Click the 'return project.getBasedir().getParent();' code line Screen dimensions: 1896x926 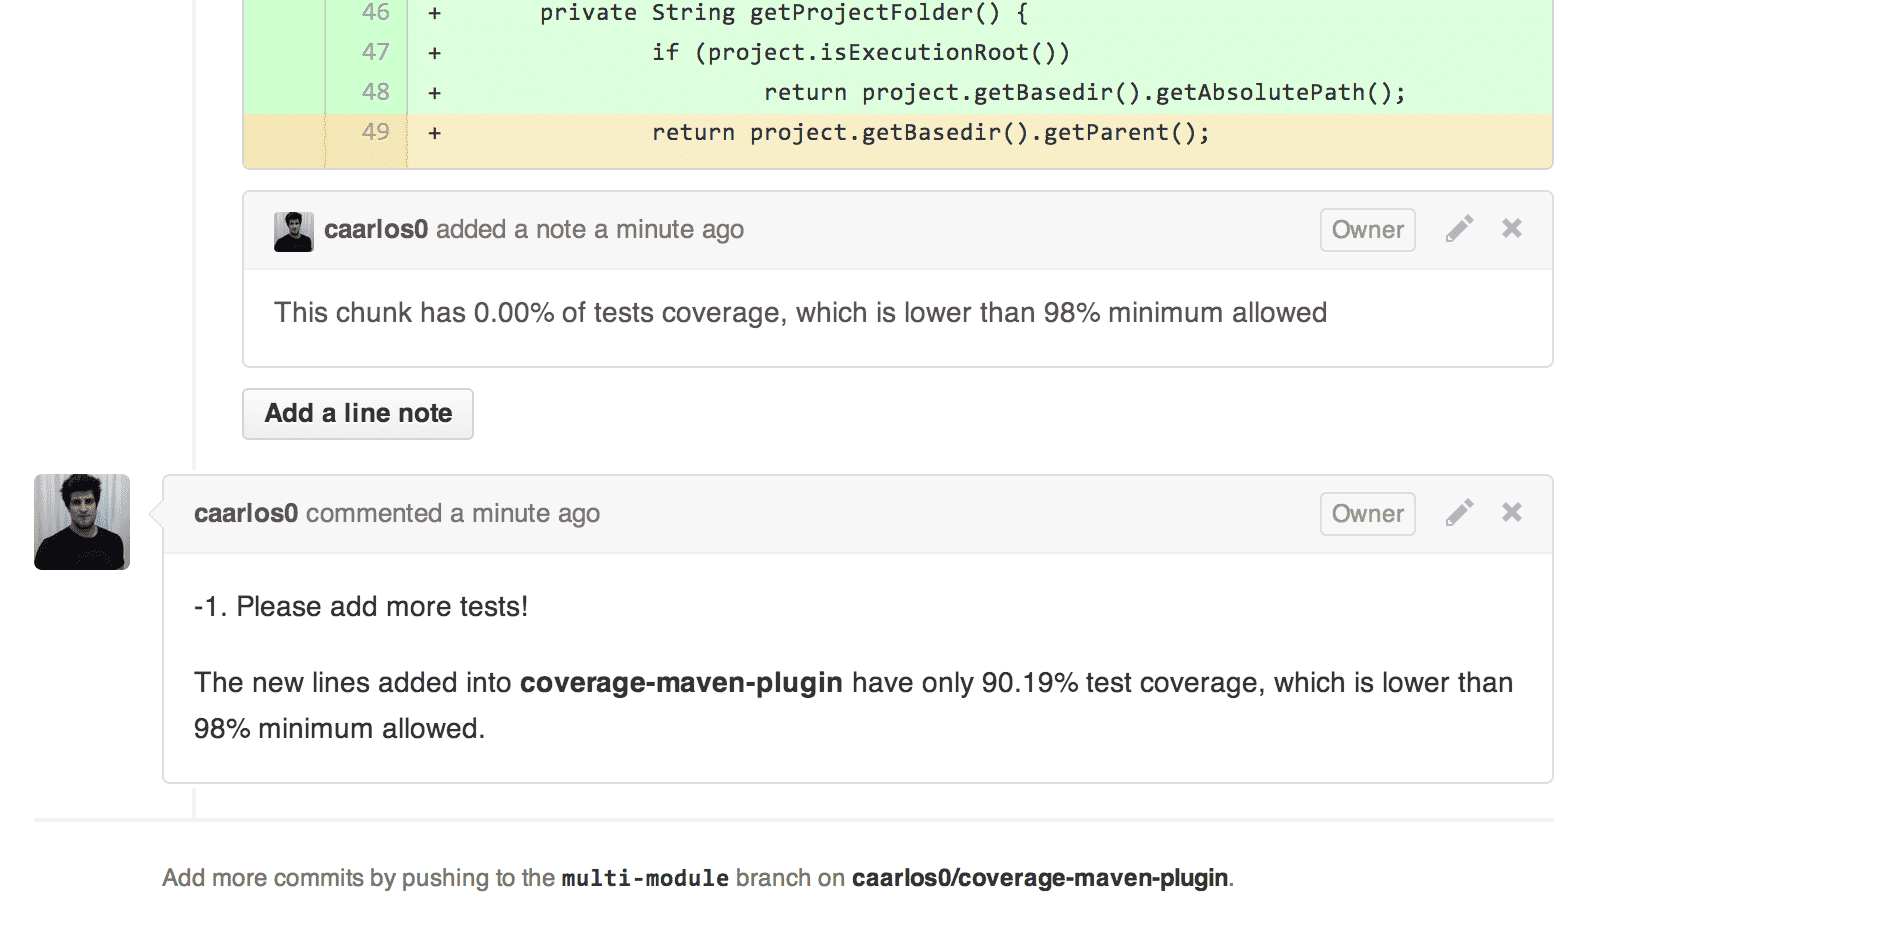931,132
